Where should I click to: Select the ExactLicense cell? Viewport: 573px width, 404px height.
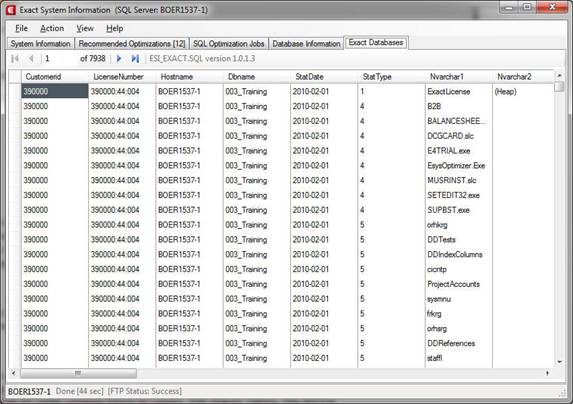pos(458,91)
